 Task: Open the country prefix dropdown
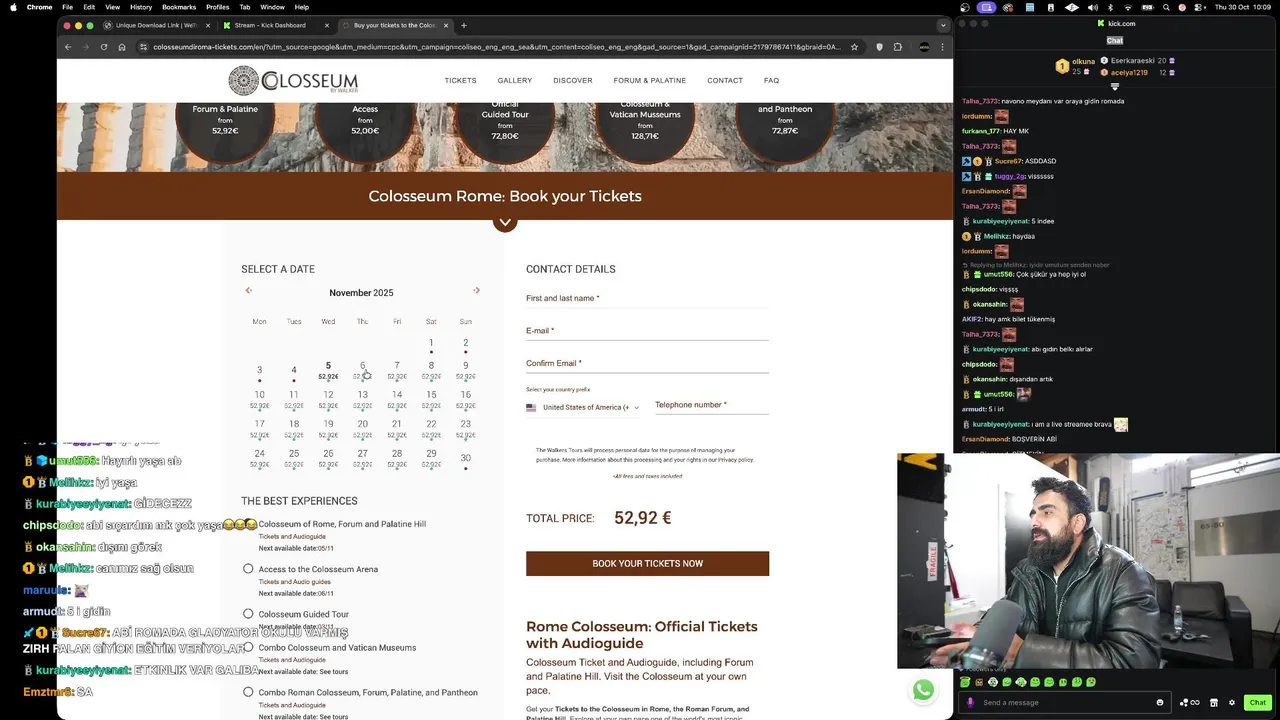583,407
